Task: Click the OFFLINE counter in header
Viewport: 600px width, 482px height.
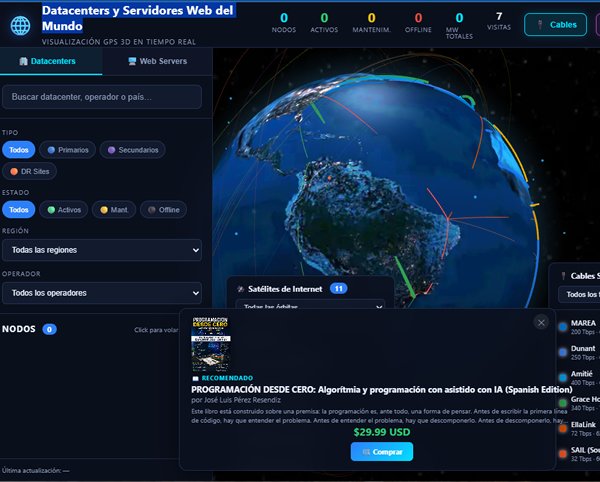Action: click(418, 23)
